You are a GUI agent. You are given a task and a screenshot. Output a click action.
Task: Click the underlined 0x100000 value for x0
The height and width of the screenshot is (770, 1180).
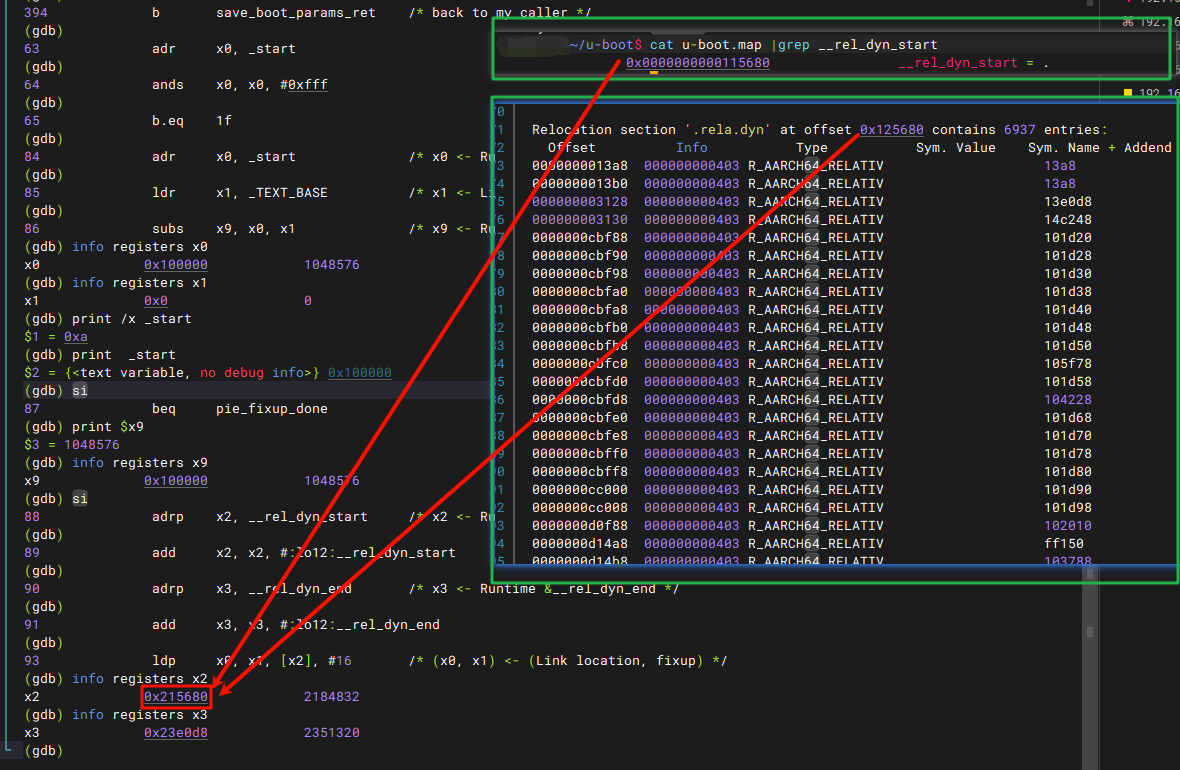tap(176, 265)
